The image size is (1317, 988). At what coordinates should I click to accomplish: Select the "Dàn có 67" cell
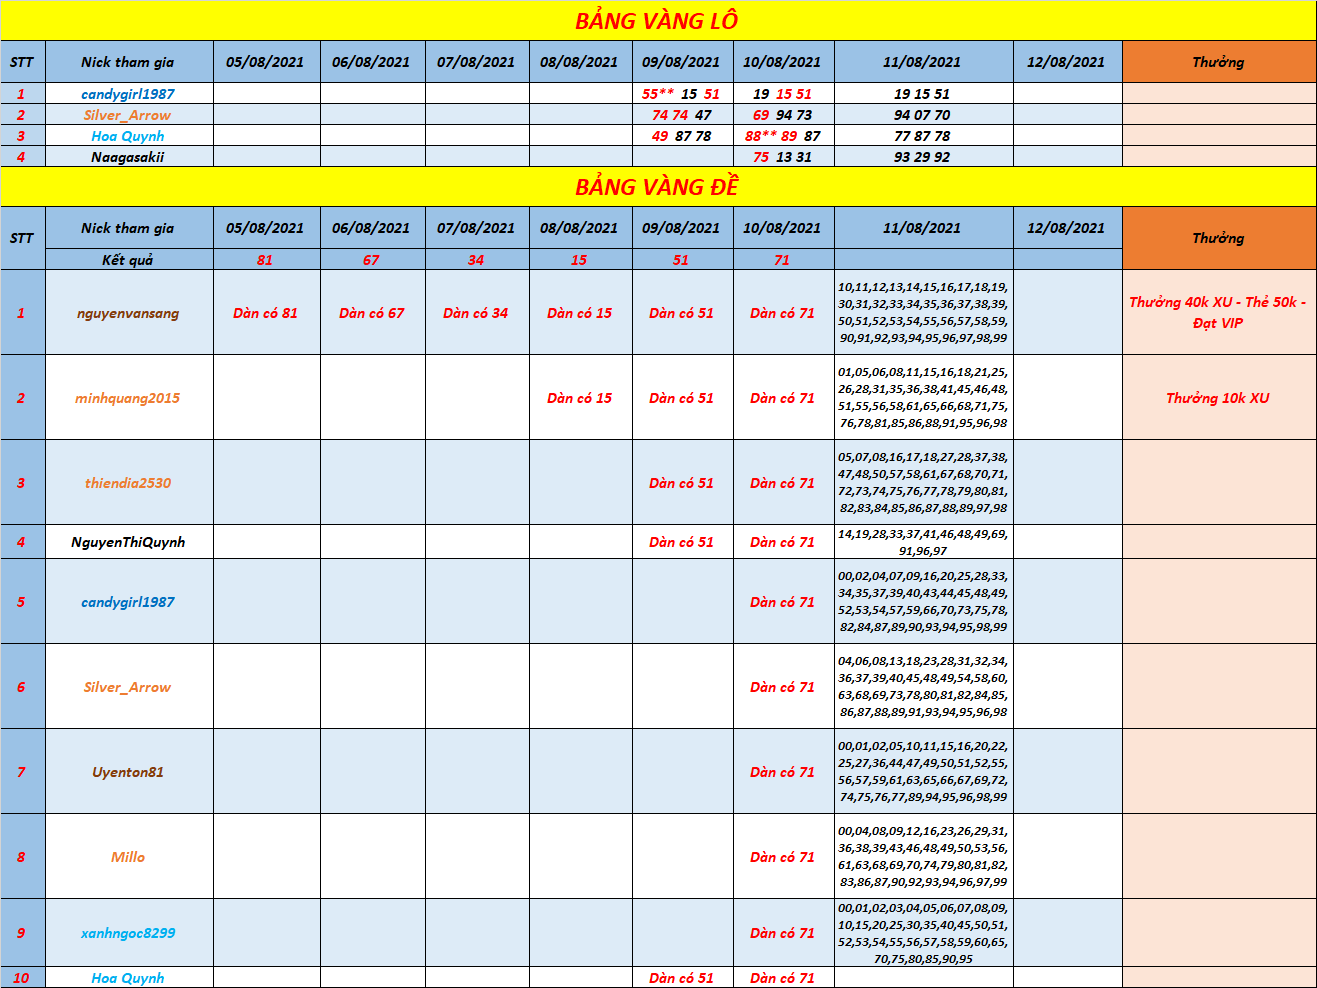[x=372, y=313]
